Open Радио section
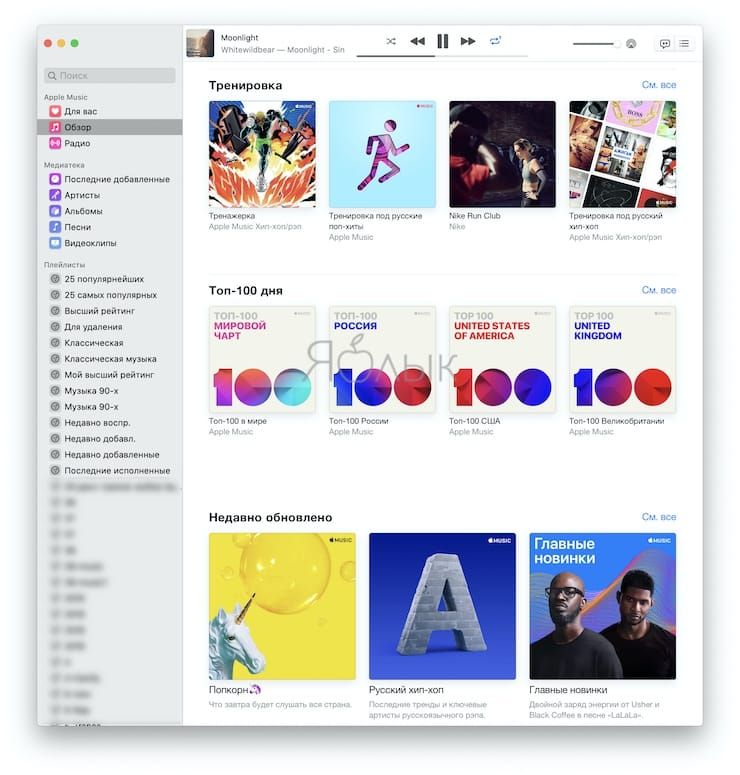 coord(110,143)
